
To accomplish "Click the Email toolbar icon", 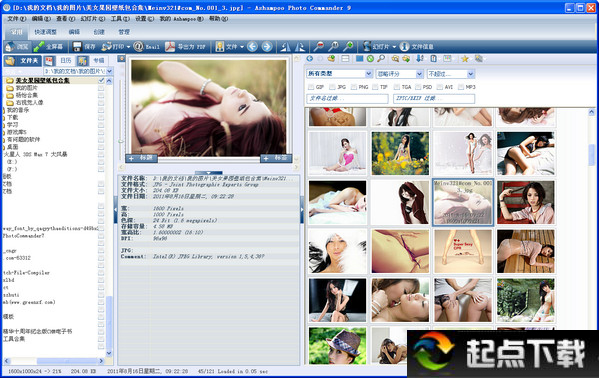I will point(138,47).
